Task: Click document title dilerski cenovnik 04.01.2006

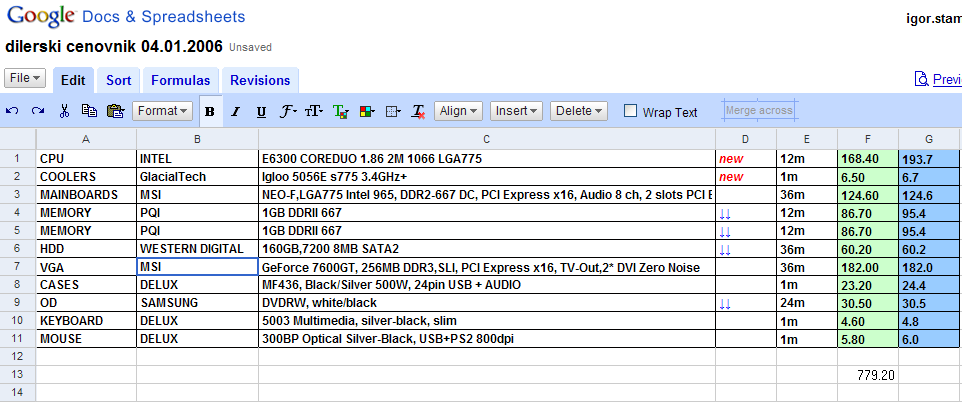Action: pos(114,47)
